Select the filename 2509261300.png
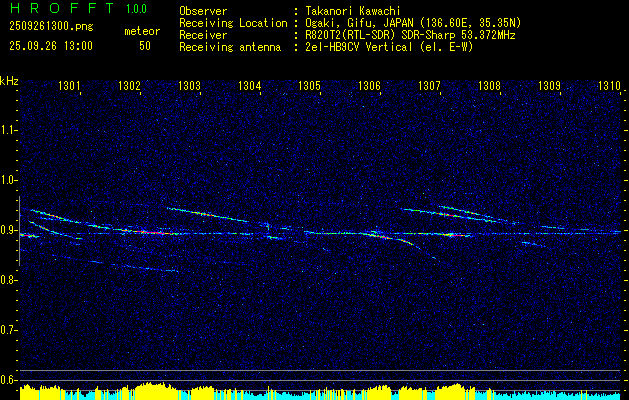This screenshot has width=629, height=400. coord(51,26)
